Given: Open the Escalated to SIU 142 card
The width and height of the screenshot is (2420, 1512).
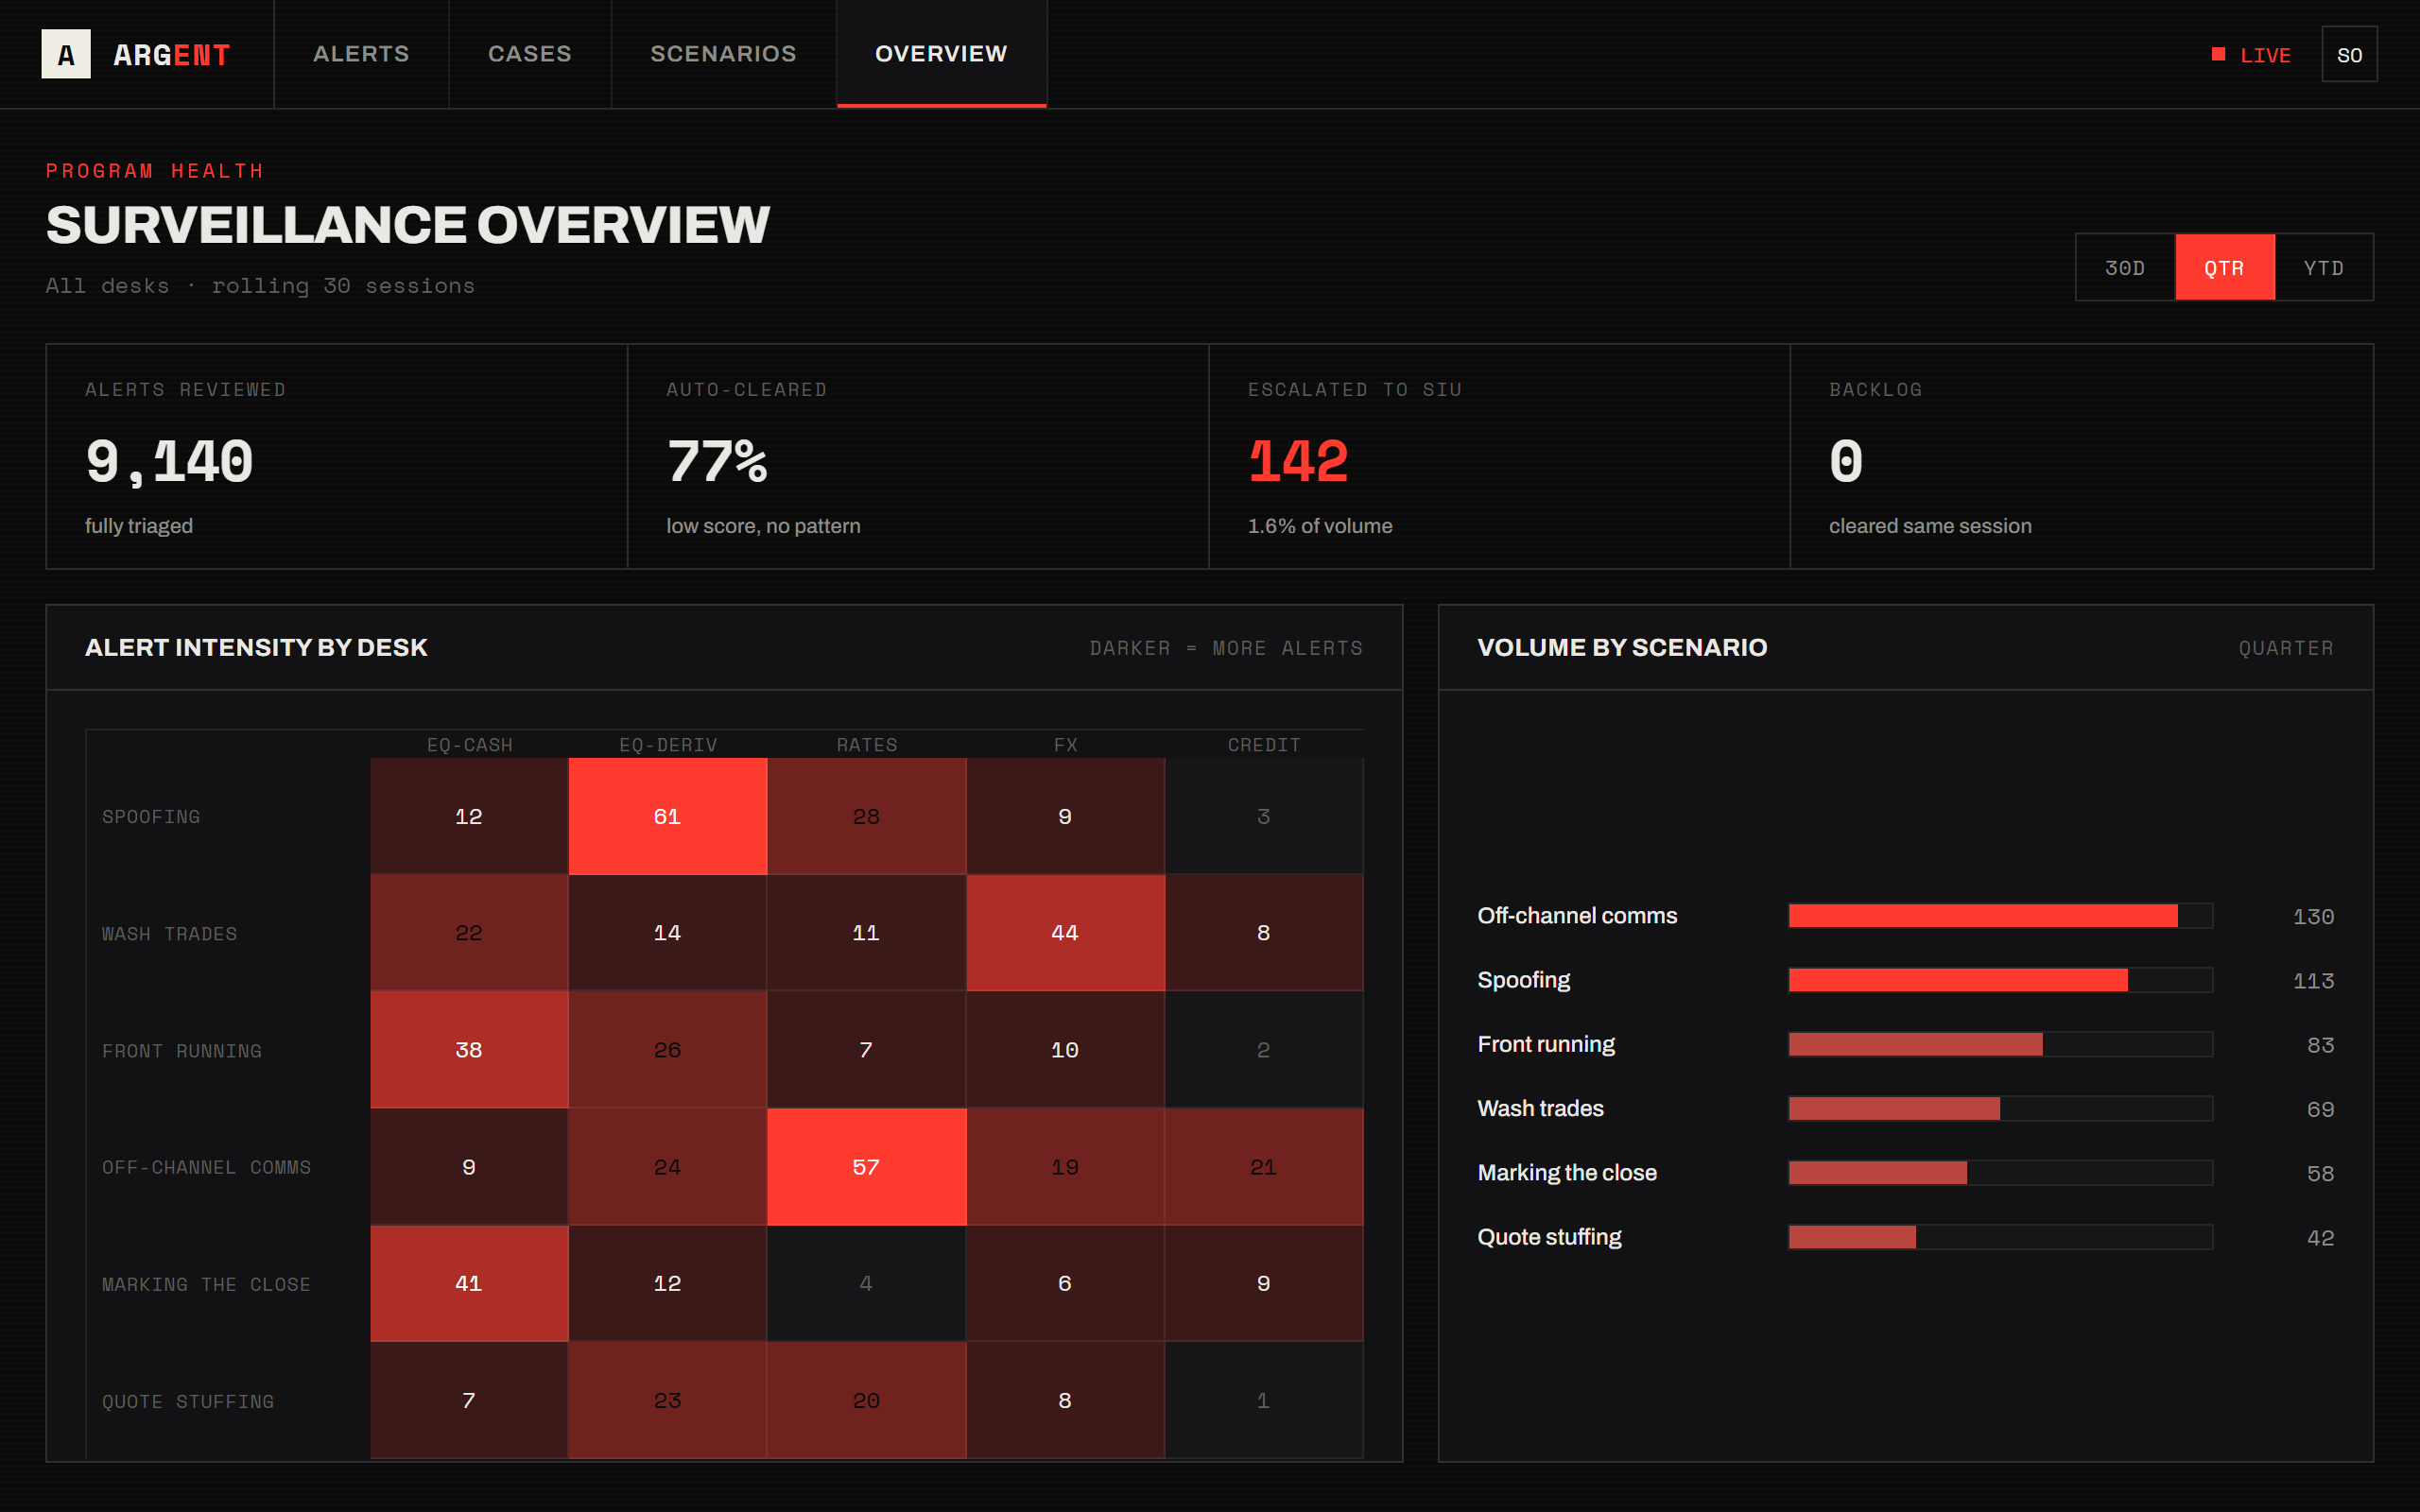Looking at the screenshot, I should (x=1499, y=457).
